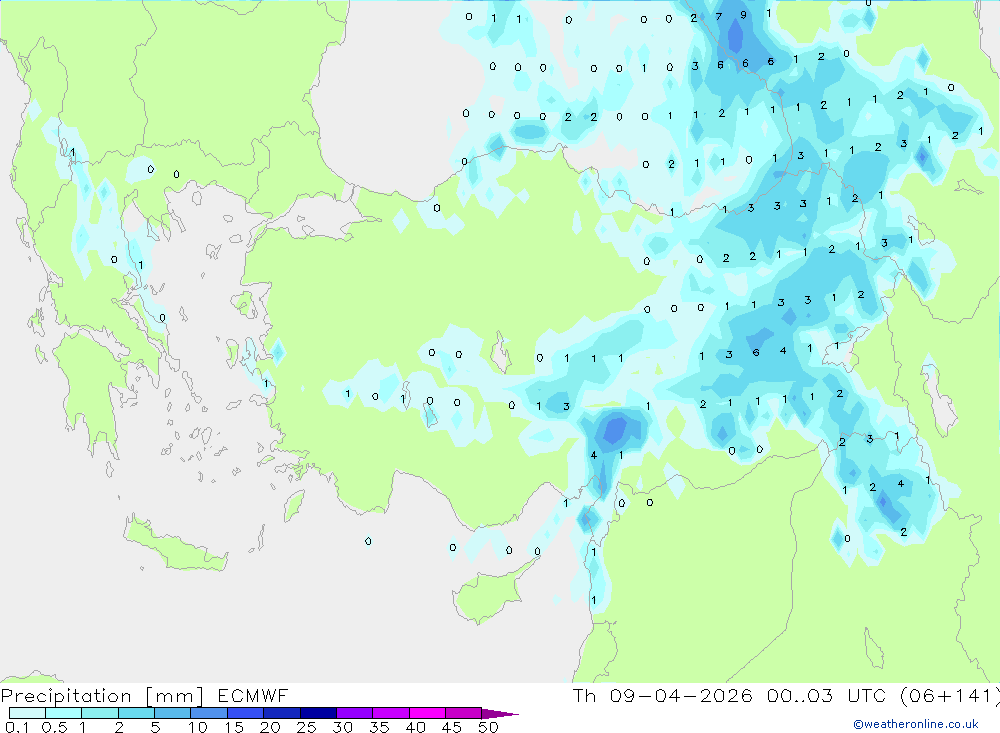Click the 'Precipitation' title word
The width and height of the screenshot is (1000, 733).
(x=66, y=696)
